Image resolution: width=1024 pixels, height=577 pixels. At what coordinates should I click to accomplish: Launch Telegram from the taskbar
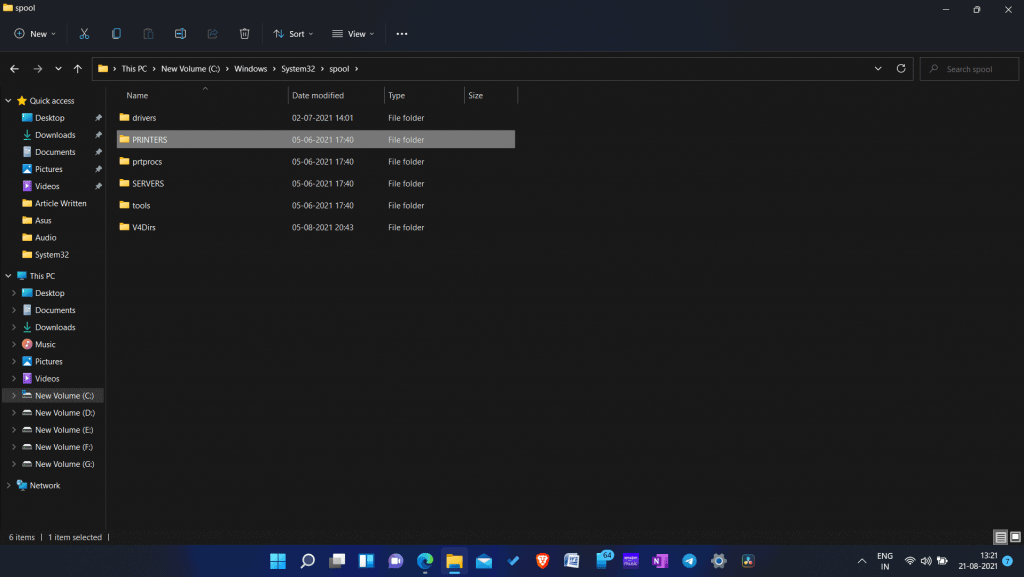pos(689,561)
